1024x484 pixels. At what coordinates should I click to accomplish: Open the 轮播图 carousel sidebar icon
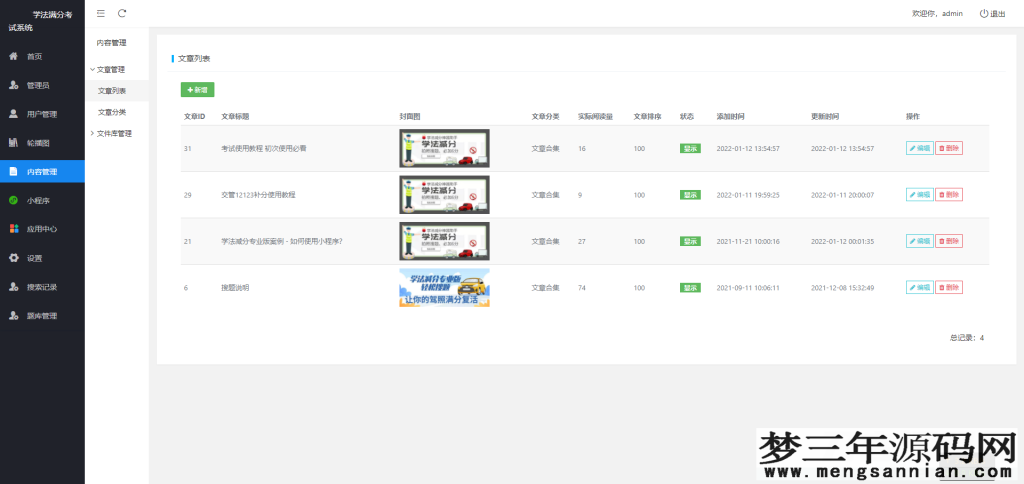[13, 143]
